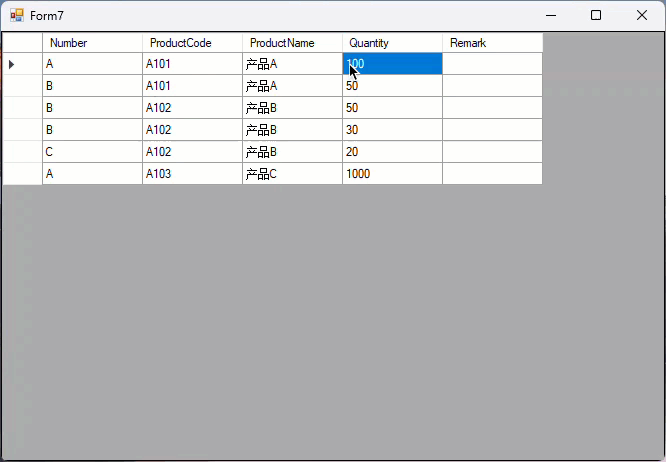666x462 pixels.
Task: Select the Quantity cell showing 20
Action: pos(392,152)
